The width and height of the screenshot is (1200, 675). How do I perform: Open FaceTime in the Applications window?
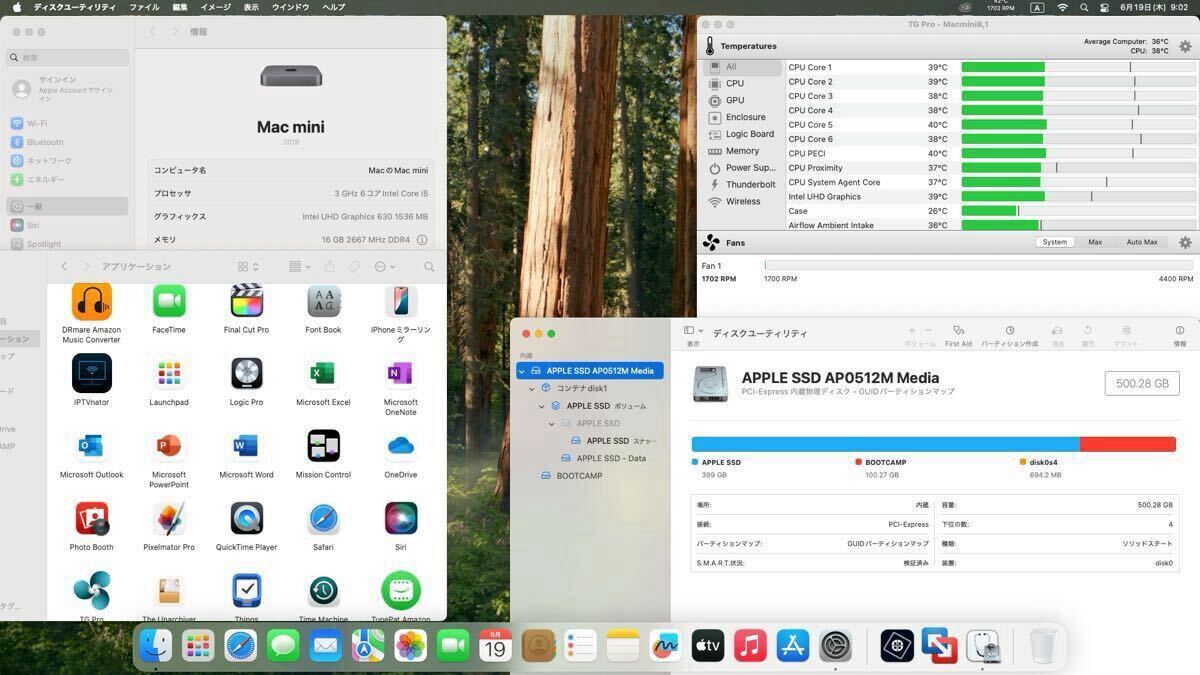tap(169, 301)
